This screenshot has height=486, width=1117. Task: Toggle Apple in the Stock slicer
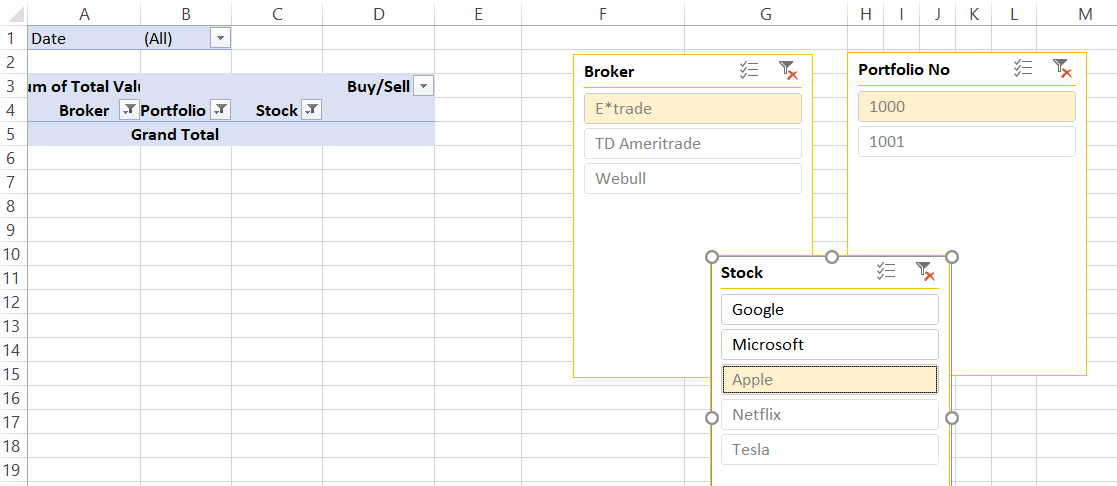829,380
